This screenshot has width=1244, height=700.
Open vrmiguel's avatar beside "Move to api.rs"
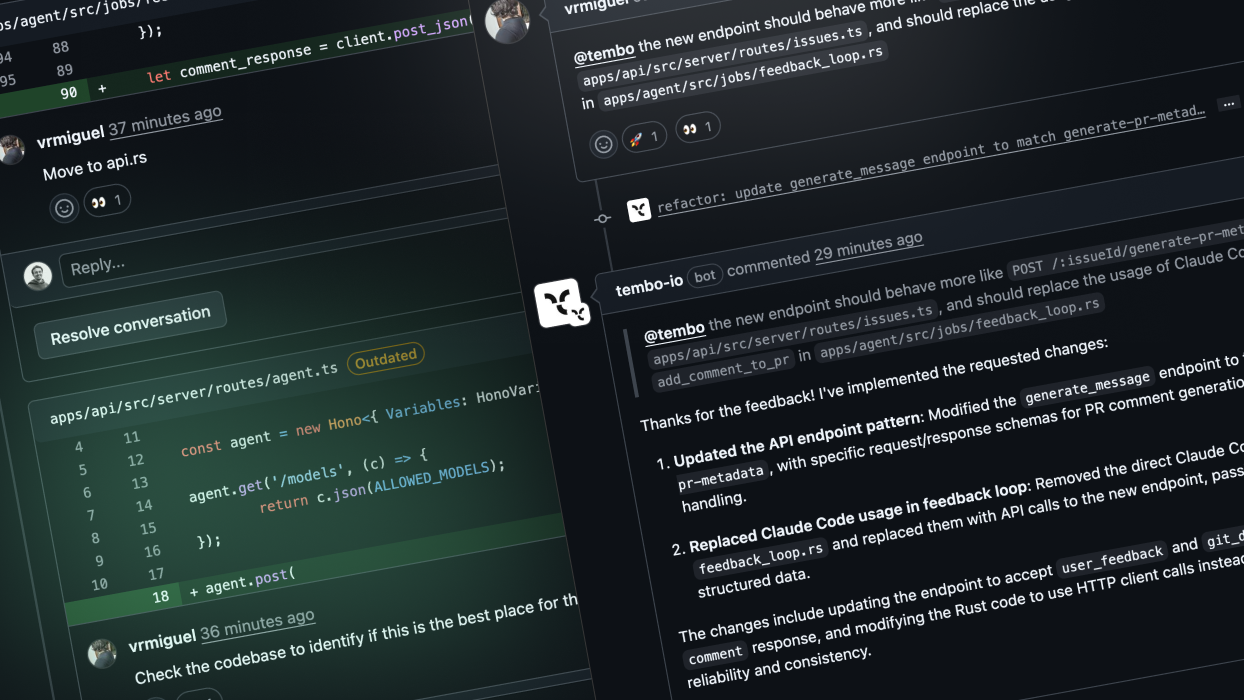click(x=11, y=149)
